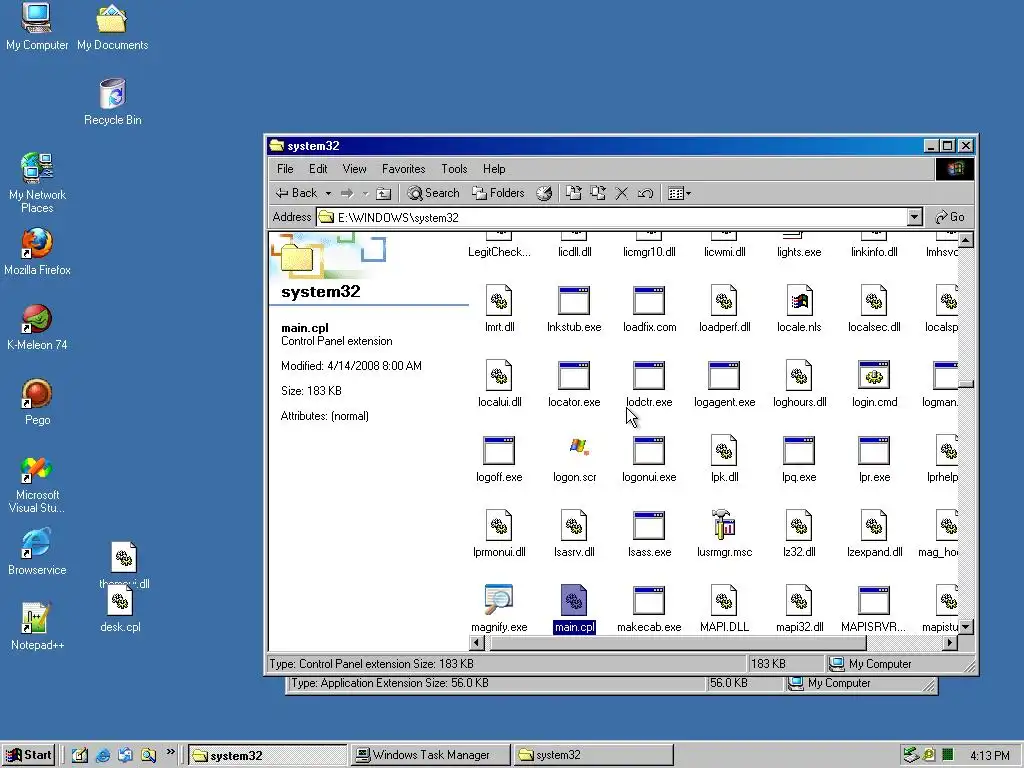This screenshot has height=768, width=1024.
Task: Click the Forward arrow button
Action: 347,193
